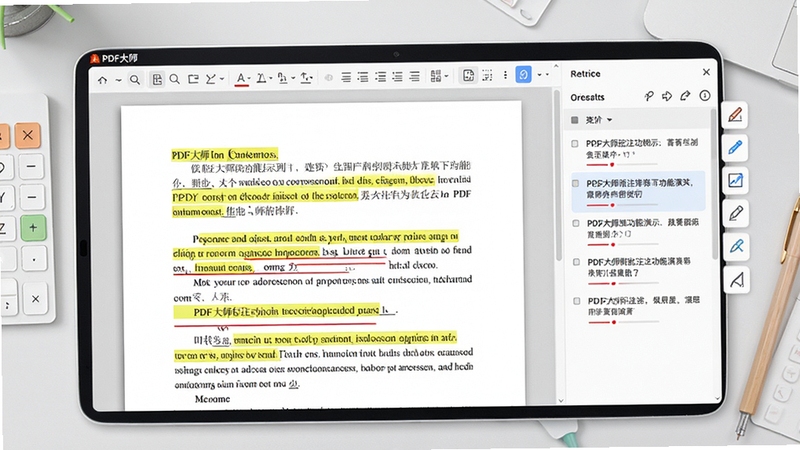Check the checkbox of annotation ending with question mark
800x450 pixels.
(577, 262)
